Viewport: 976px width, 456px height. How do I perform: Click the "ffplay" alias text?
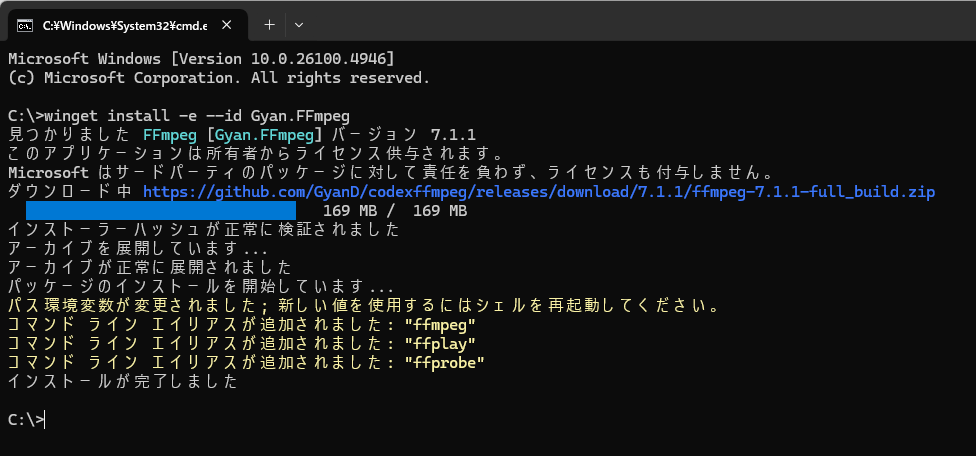(439, 343)
